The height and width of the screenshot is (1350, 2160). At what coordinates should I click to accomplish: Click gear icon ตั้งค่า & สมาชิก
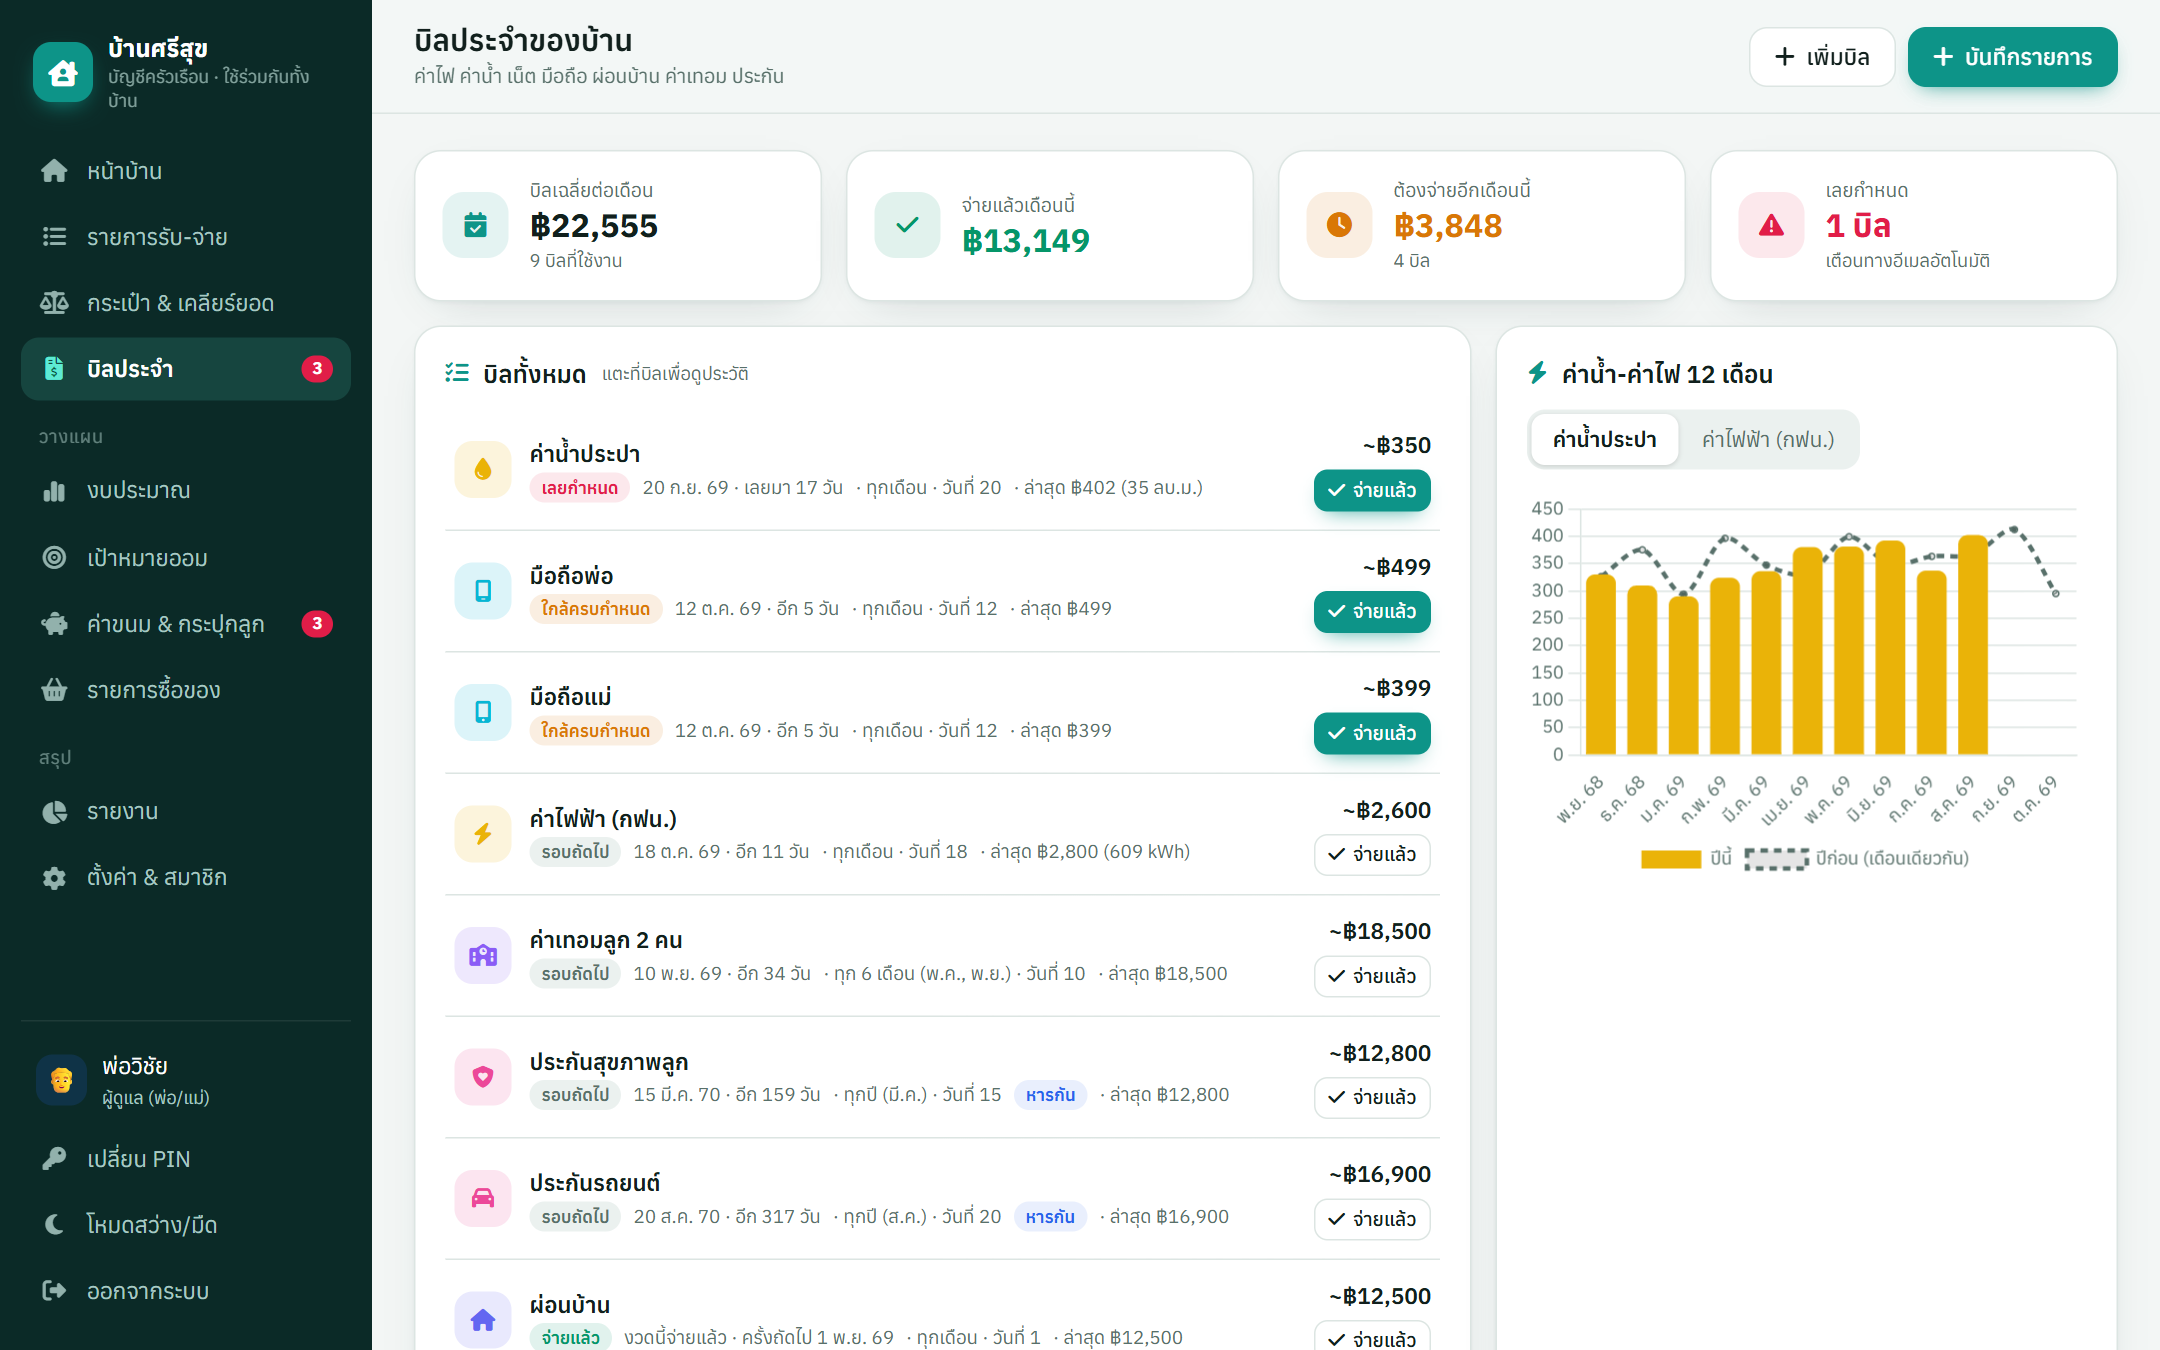(x=54, y=877)
